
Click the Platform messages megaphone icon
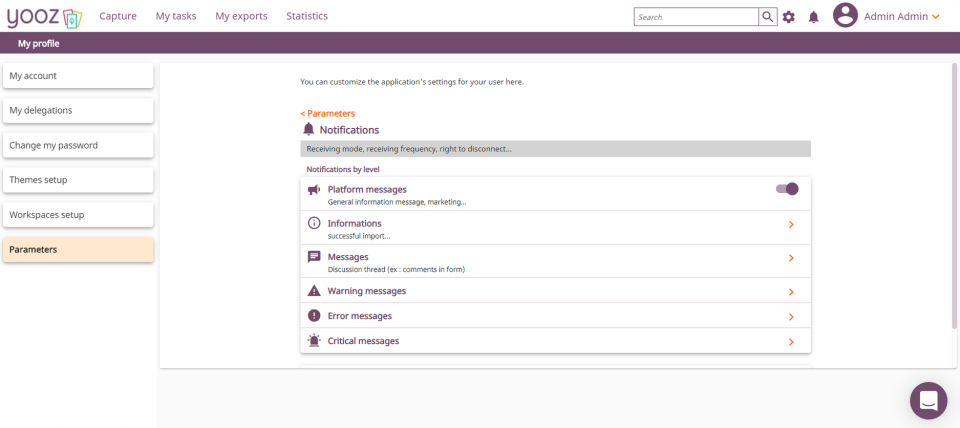coord(314,190)
